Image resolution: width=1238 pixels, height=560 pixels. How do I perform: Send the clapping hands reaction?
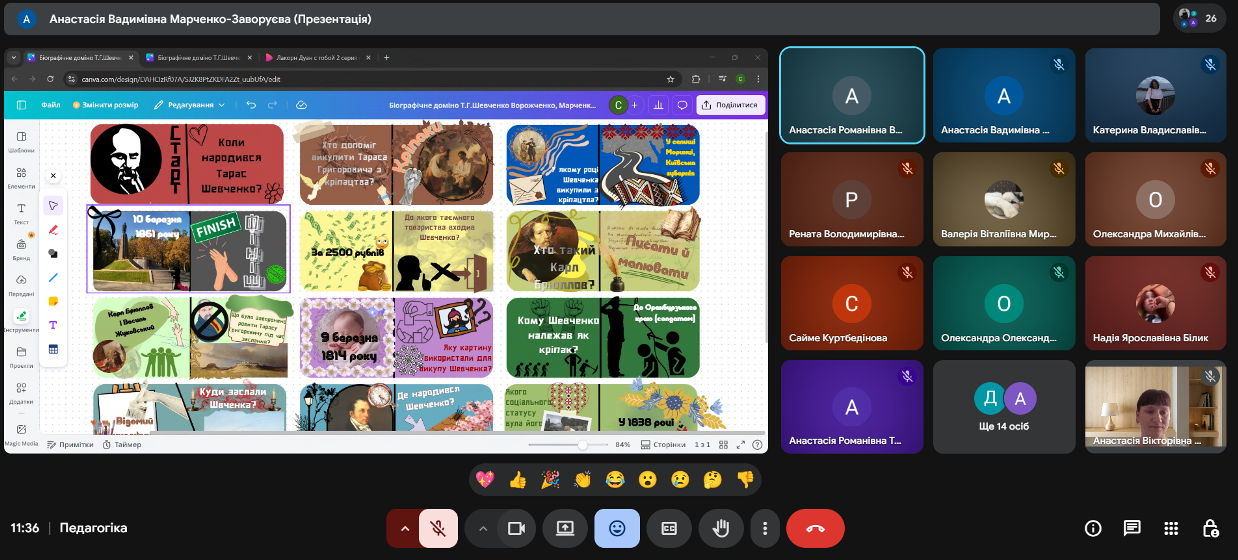pos(582,480)
